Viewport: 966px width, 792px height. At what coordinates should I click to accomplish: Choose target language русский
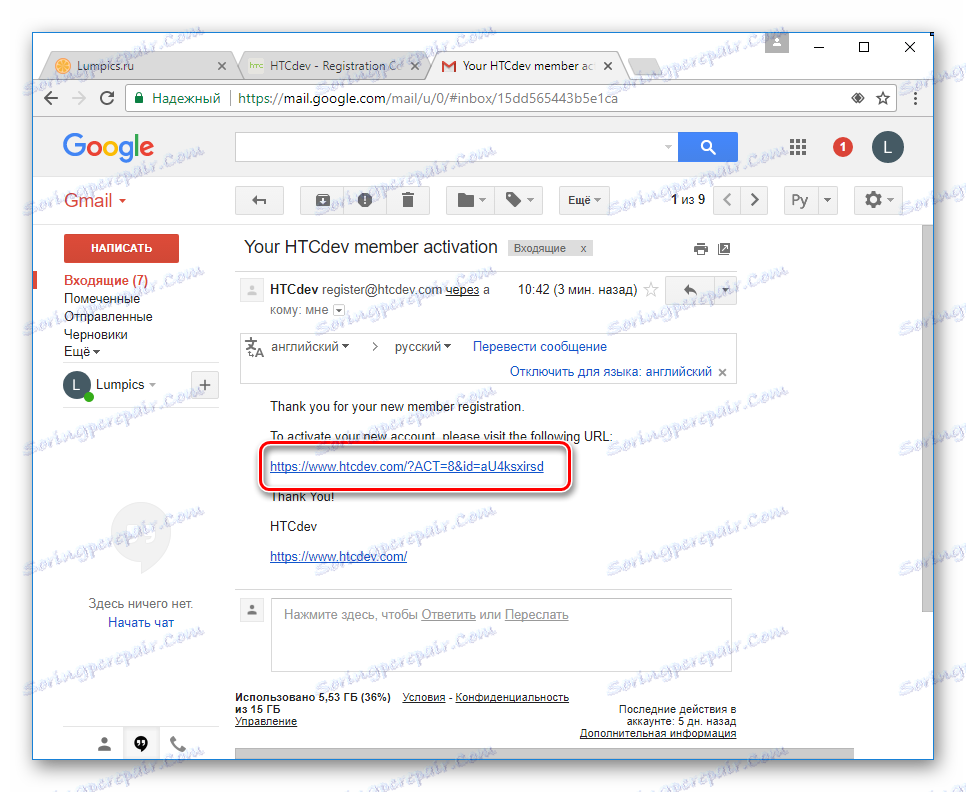click(x=423, y=347)
